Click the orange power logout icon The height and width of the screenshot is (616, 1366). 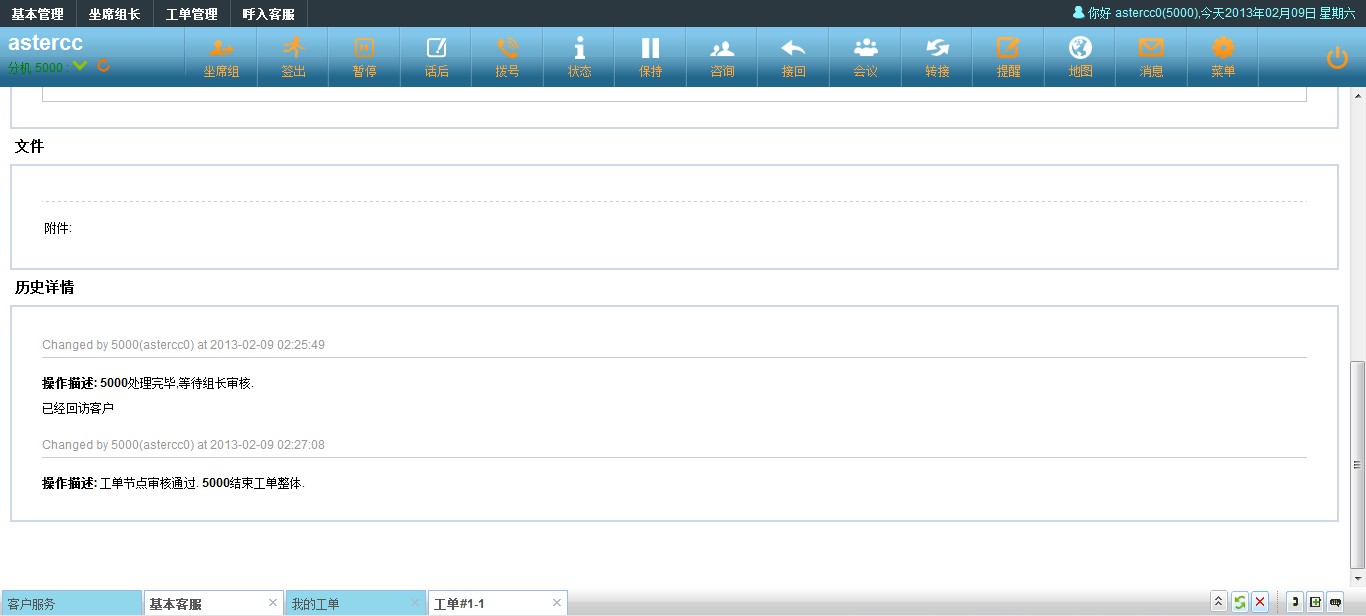pos(1337,58)
